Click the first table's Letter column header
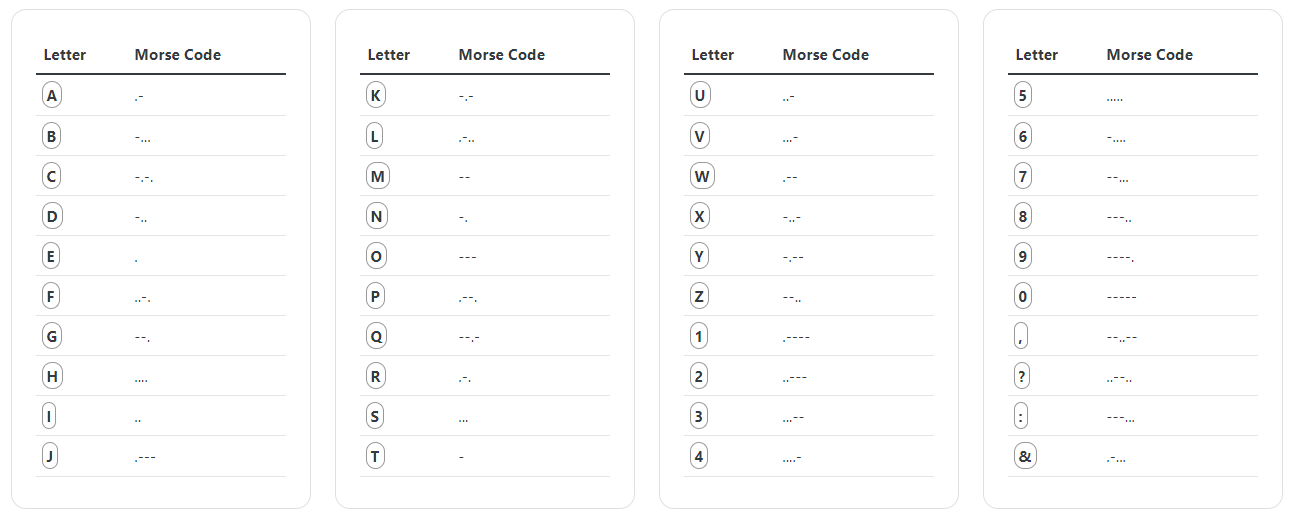This screenshot has height=516, width=1294. (65, 55)
